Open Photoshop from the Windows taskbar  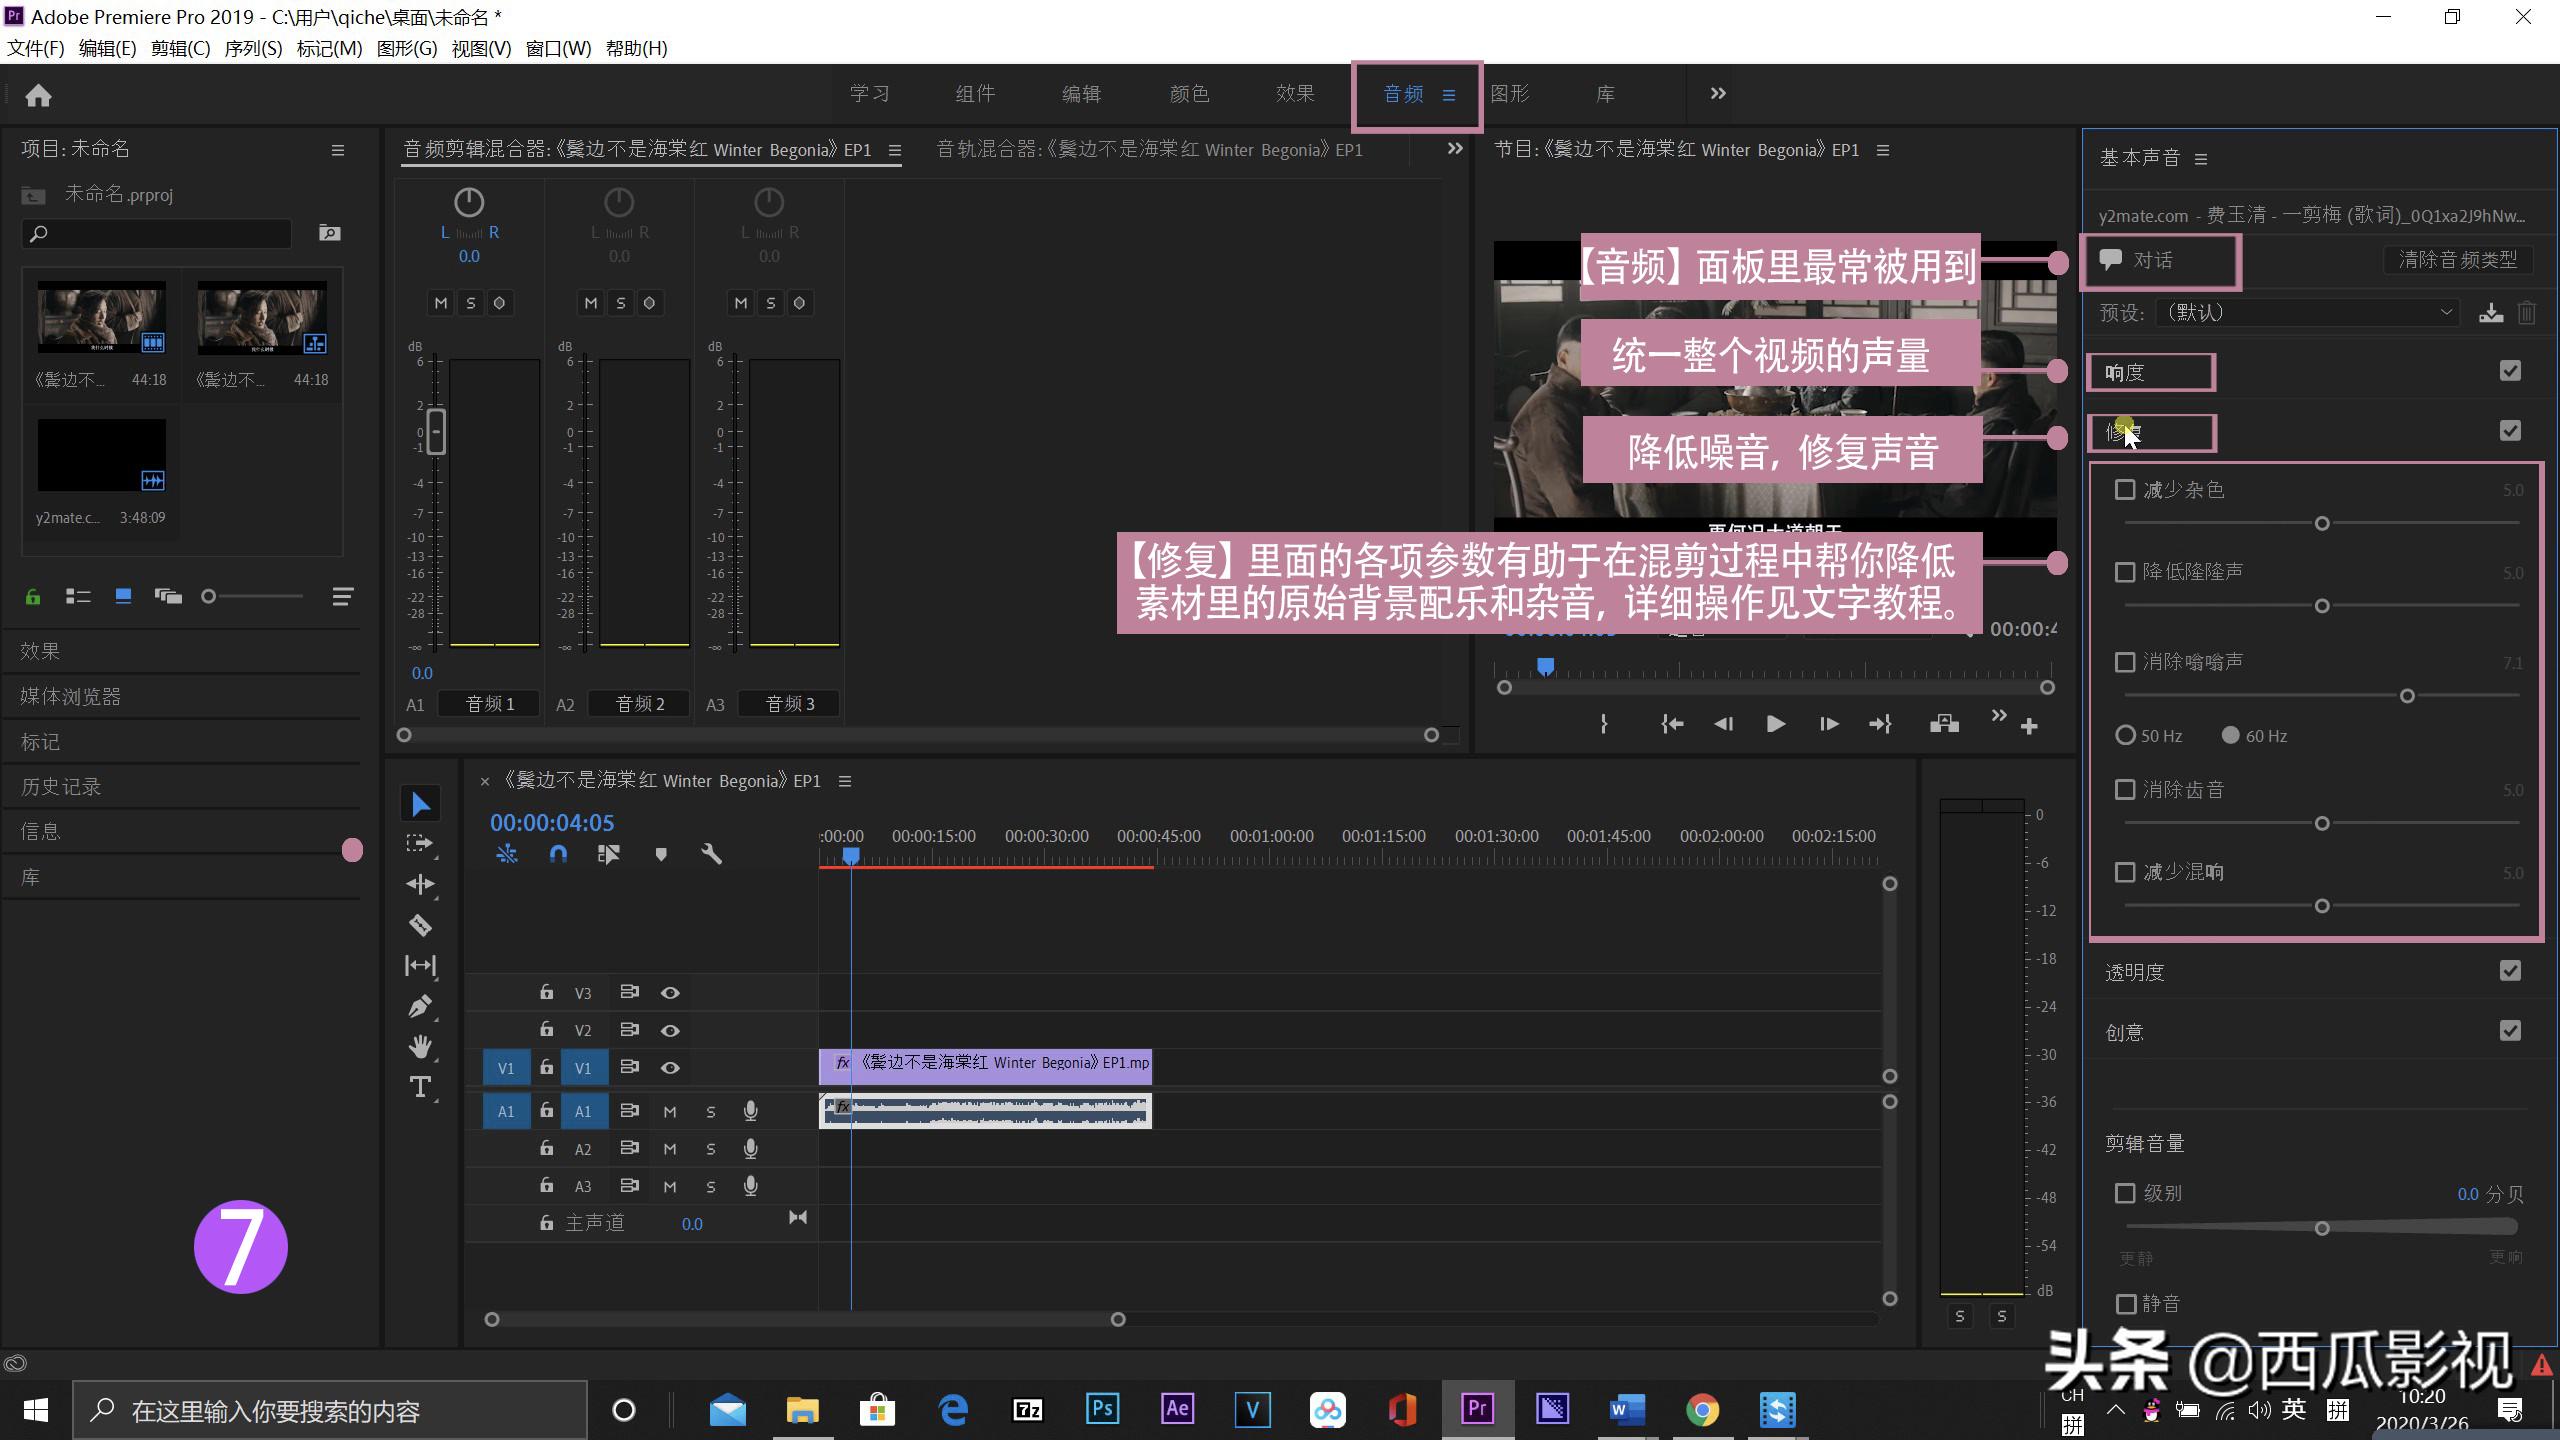[x=1102, y=1410]
